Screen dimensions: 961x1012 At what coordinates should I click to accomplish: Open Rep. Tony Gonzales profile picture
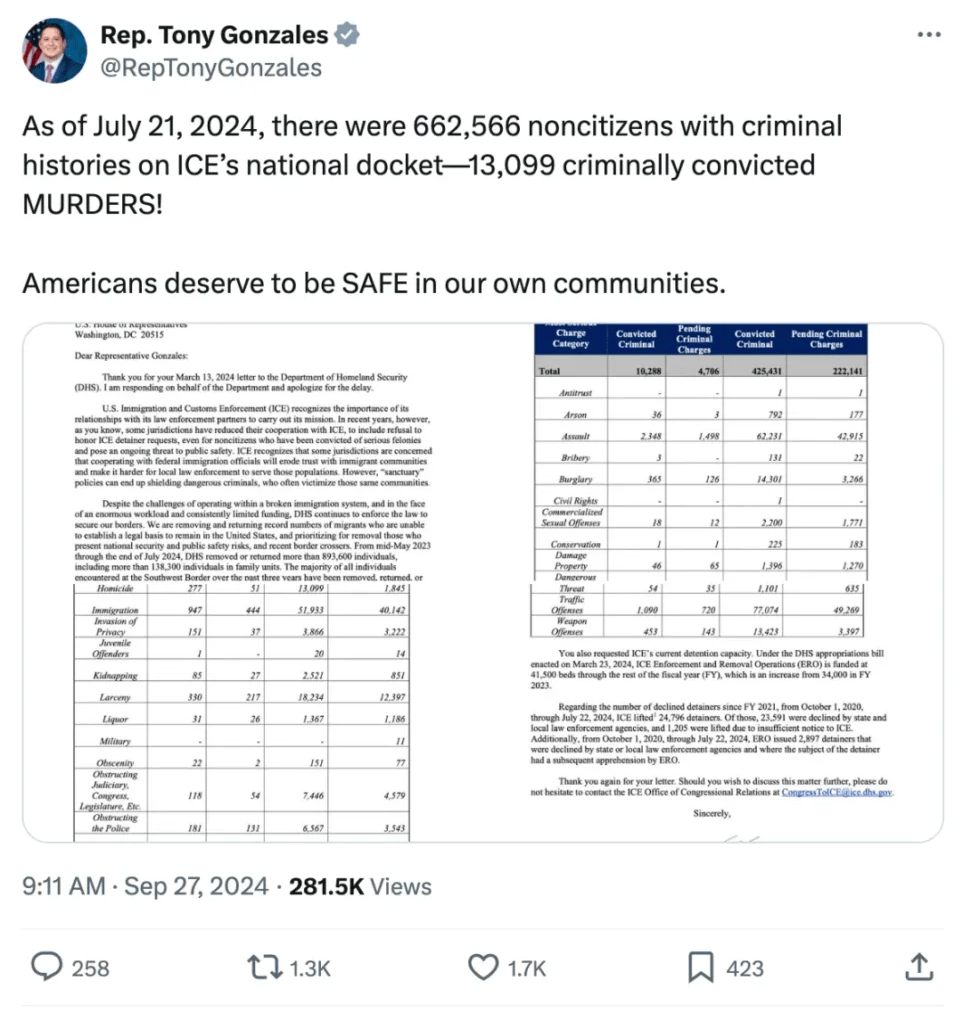click(54, 51)
